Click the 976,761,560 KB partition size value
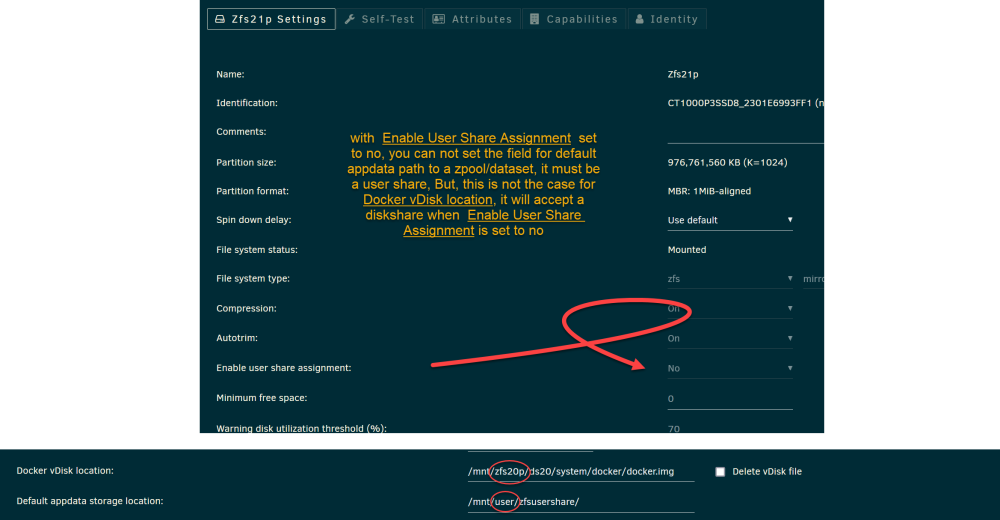The image size is (1000, 520). [727, 162]
